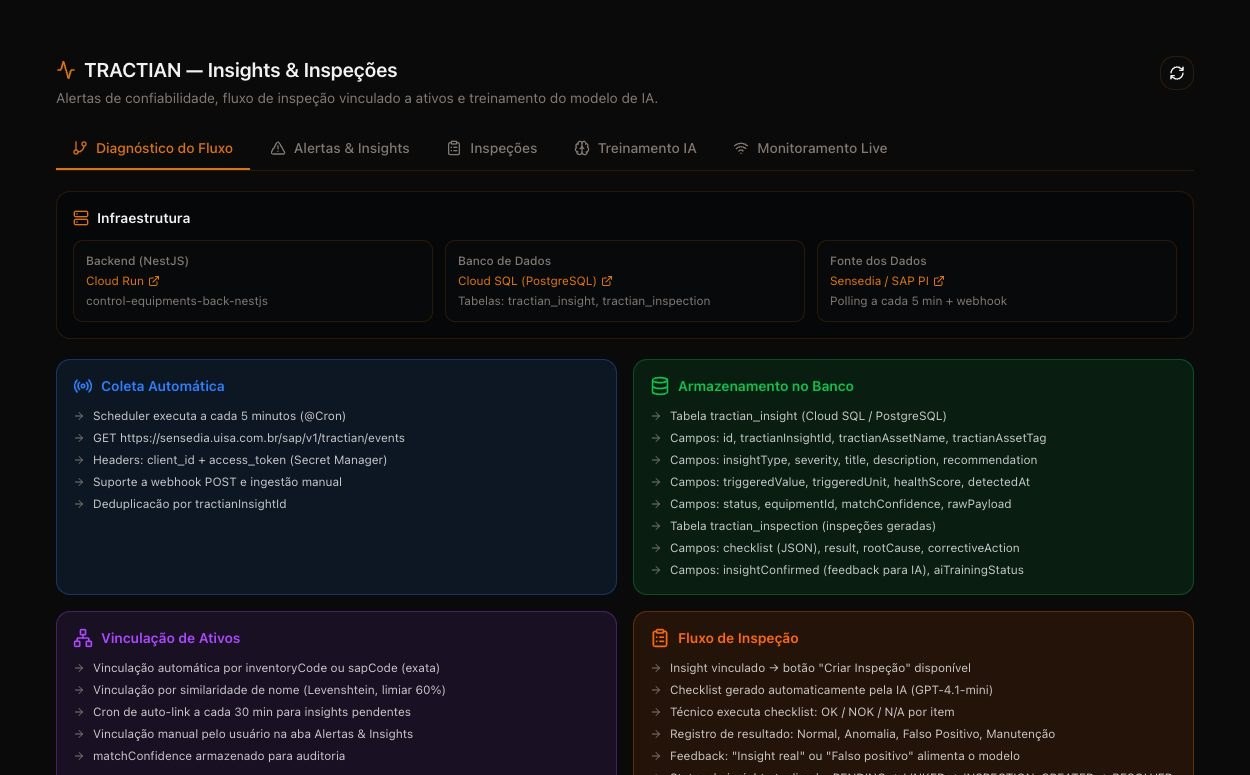Click 'Vinculação automática por inventoryCode' line
The image size is (1250, 775).
[x=266, y=668]
